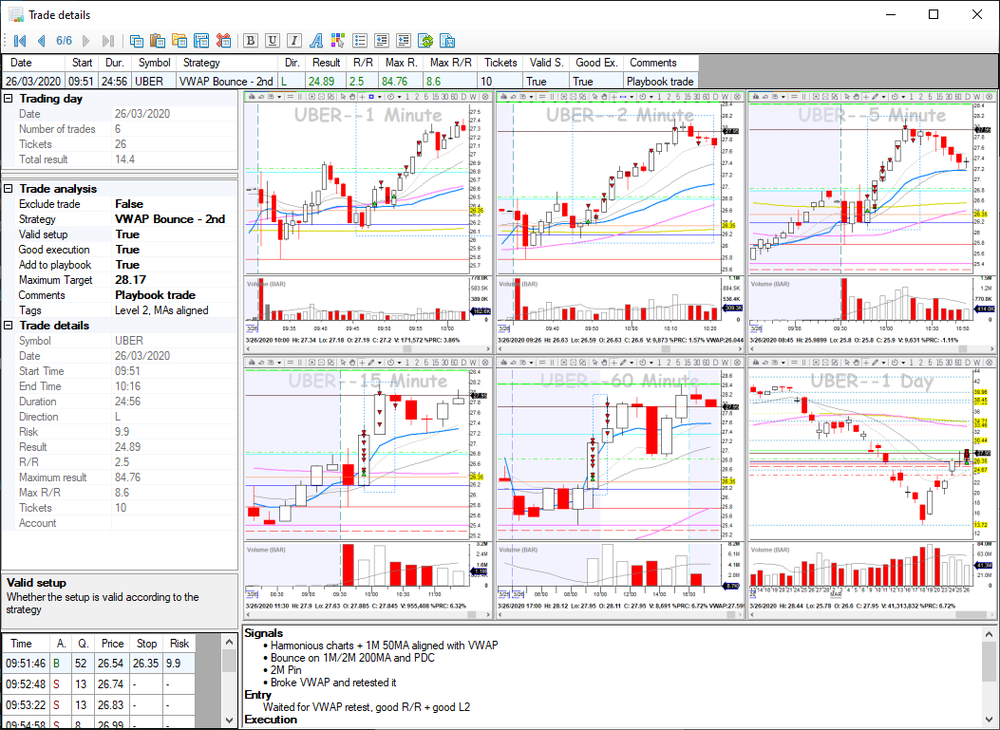Click the refresh icon in the toolbar
This screenshot has height=730, width=1000.
(x=423, y=41)
